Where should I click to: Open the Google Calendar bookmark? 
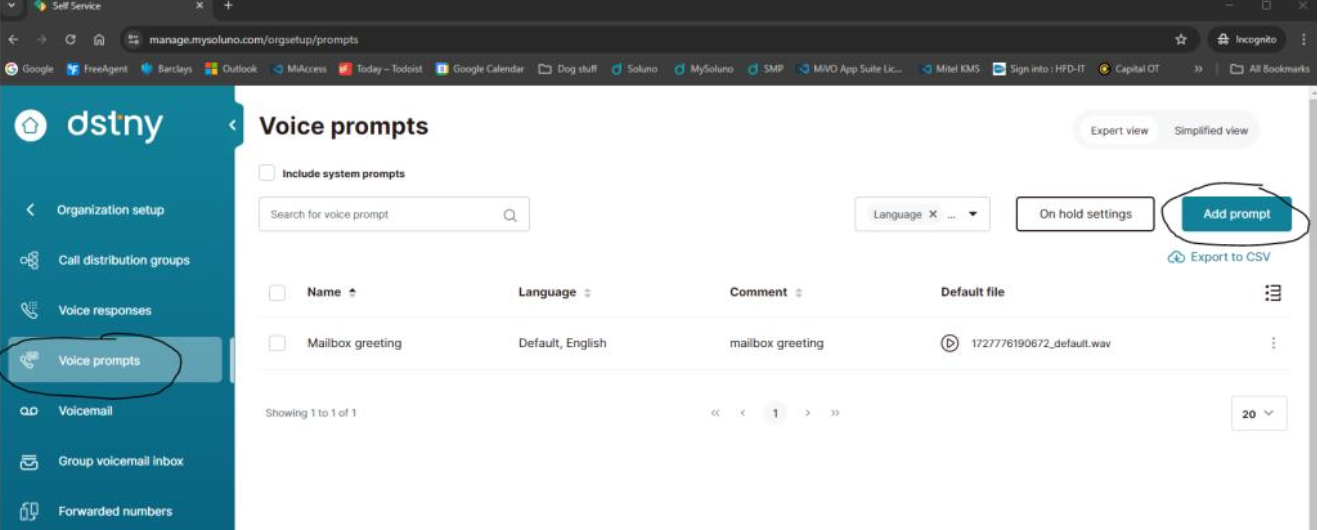coord(480,69)
